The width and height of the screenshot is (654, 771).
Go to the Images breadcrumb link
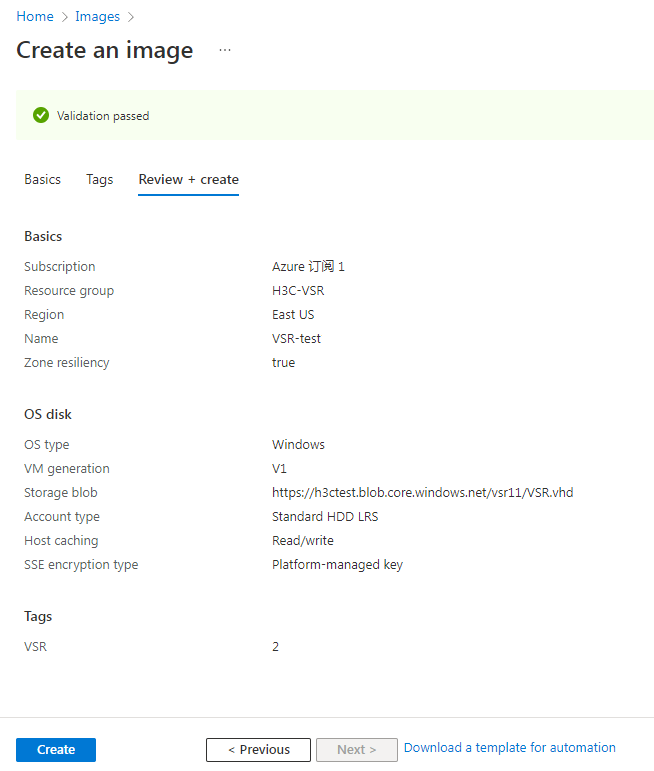coord(97,16)
